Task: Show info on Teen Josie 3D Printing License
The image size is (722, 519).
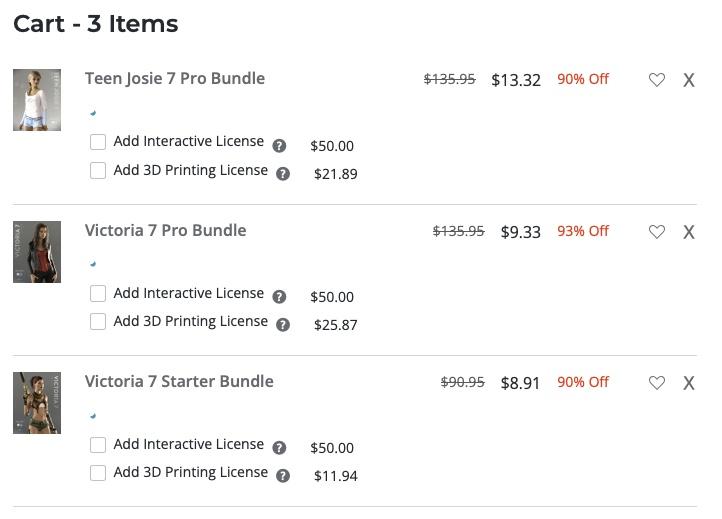Action: [283, 174]
